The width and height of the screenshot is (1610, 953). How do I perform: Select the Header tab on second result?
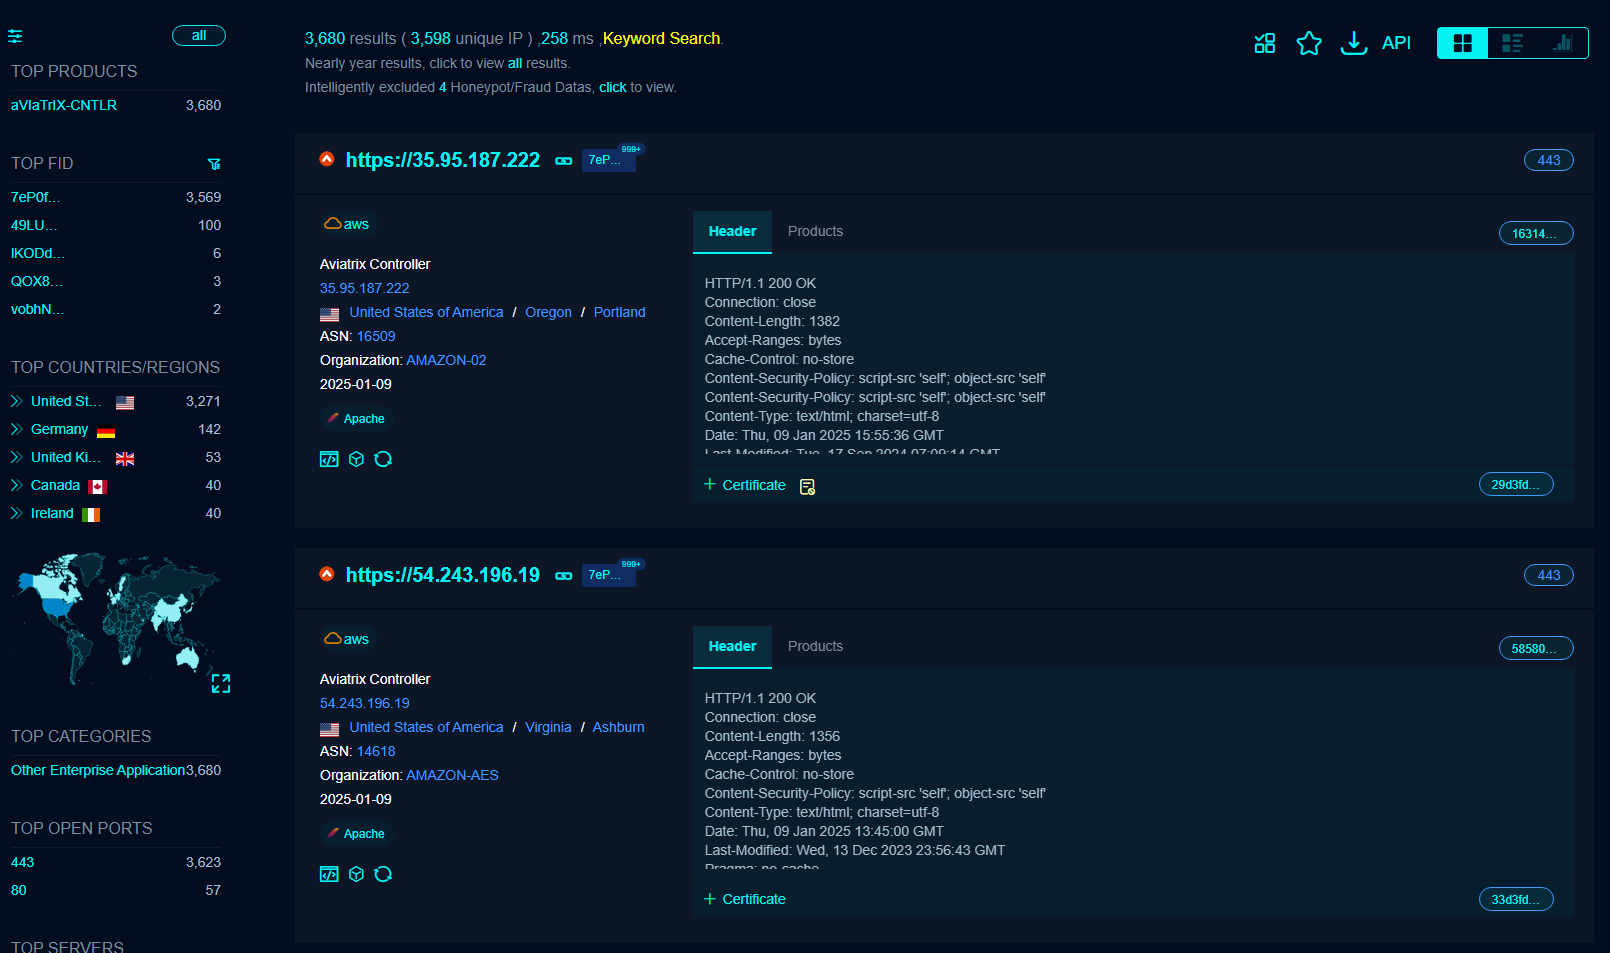click(x=732, y=646)
